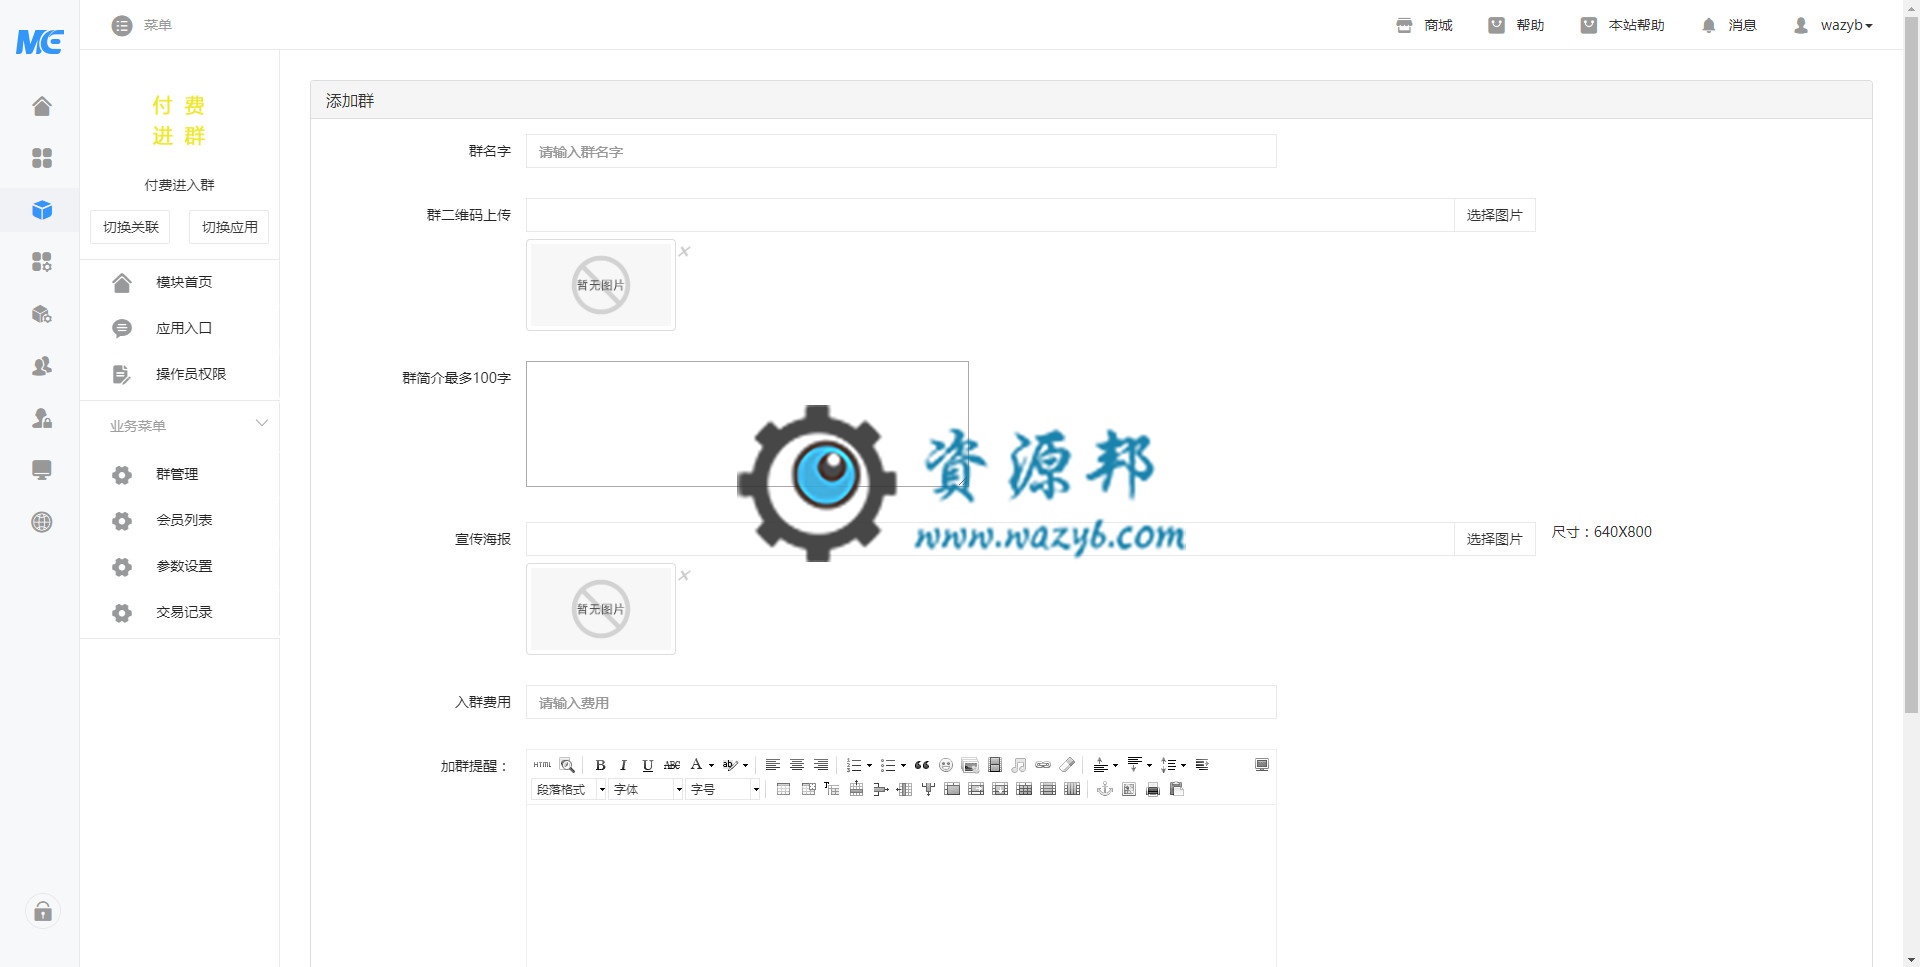Insert a table in the editor
The width and height of the screenshot is (1920, 967).
[x=783, y=790]
